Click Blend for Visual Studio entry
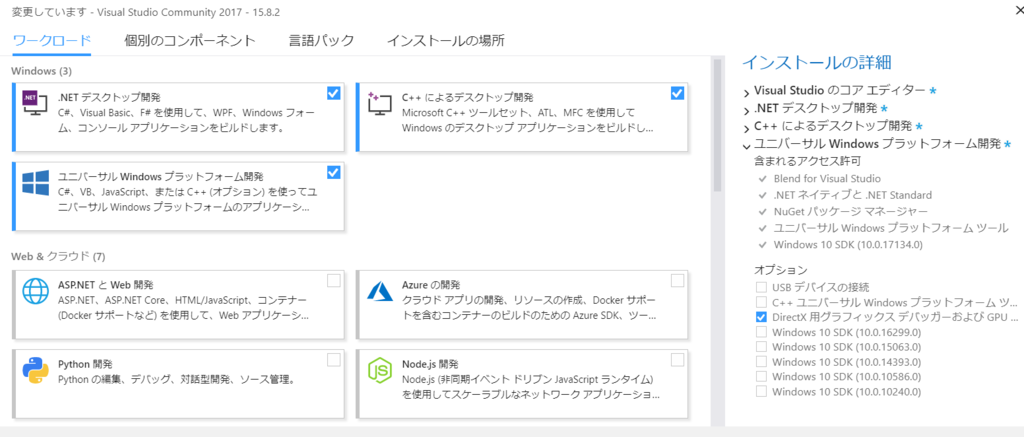Screen dimensions: 1024x437 pos(827,178)
